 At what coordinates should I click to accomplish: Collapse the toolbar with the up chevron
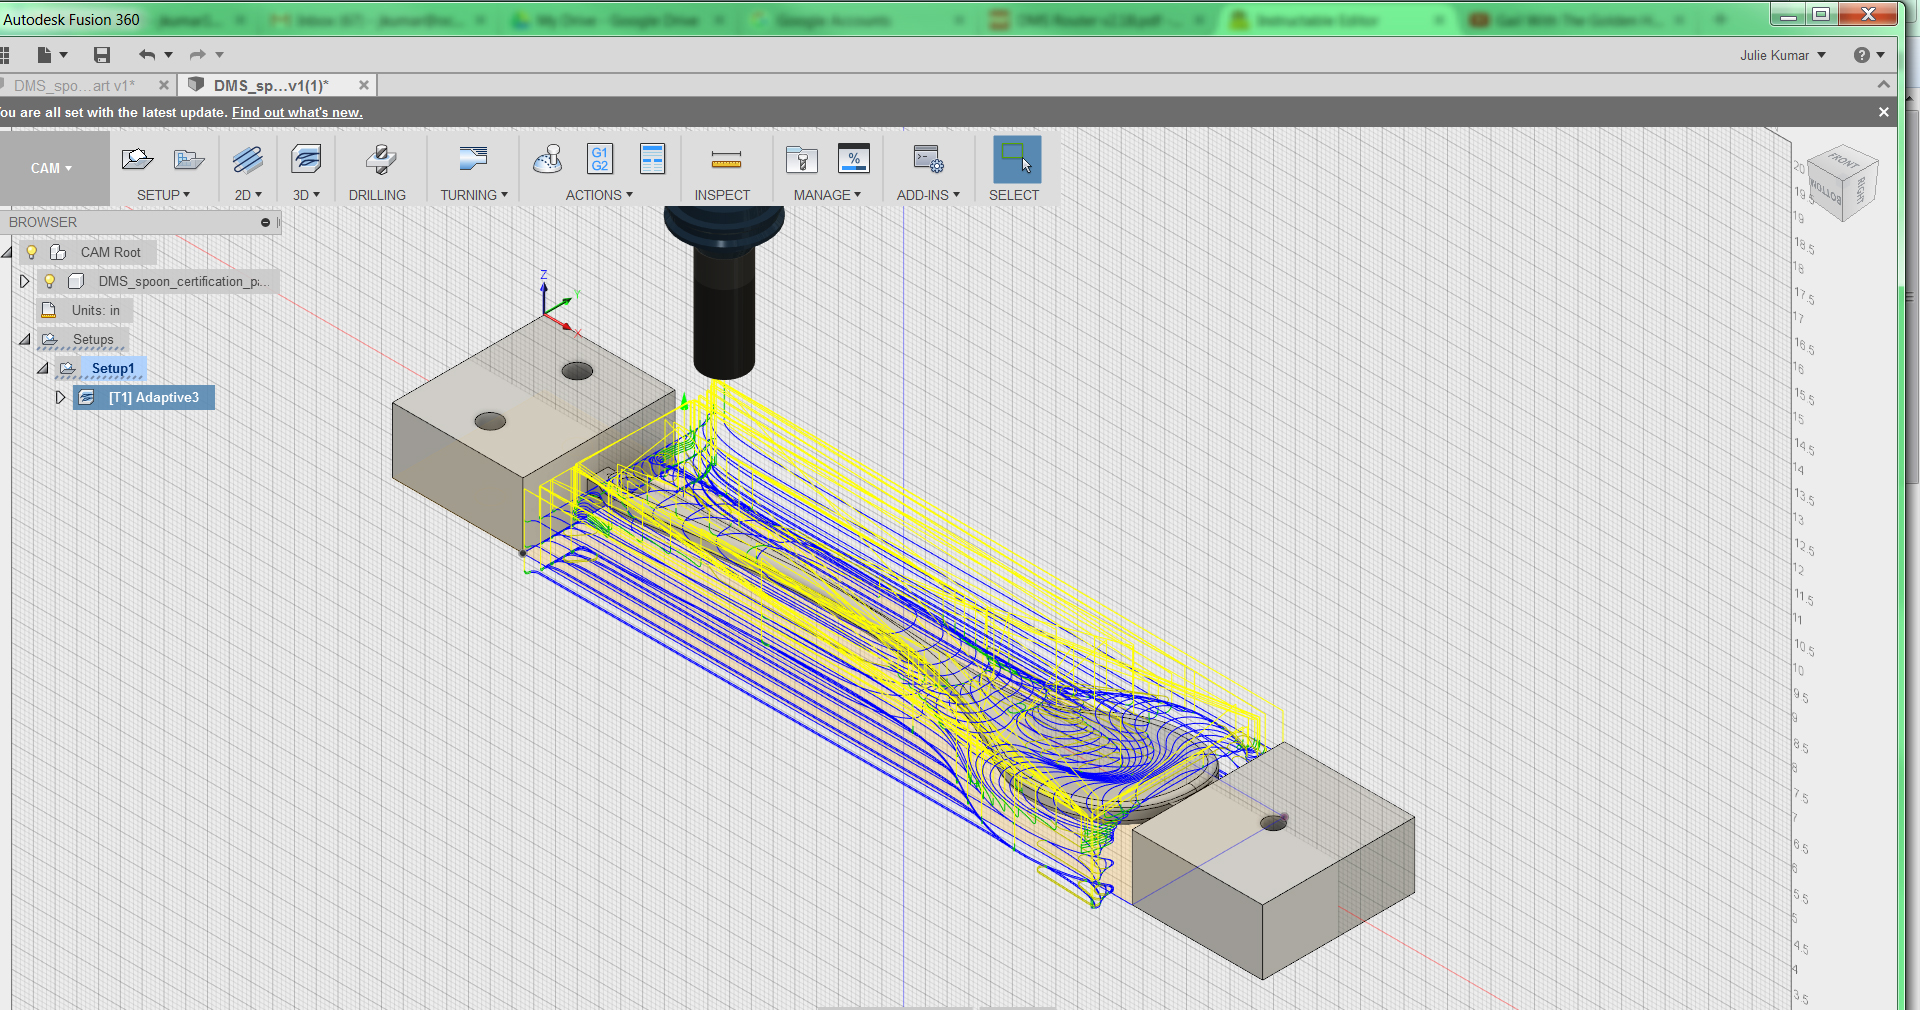[1884, 85]
